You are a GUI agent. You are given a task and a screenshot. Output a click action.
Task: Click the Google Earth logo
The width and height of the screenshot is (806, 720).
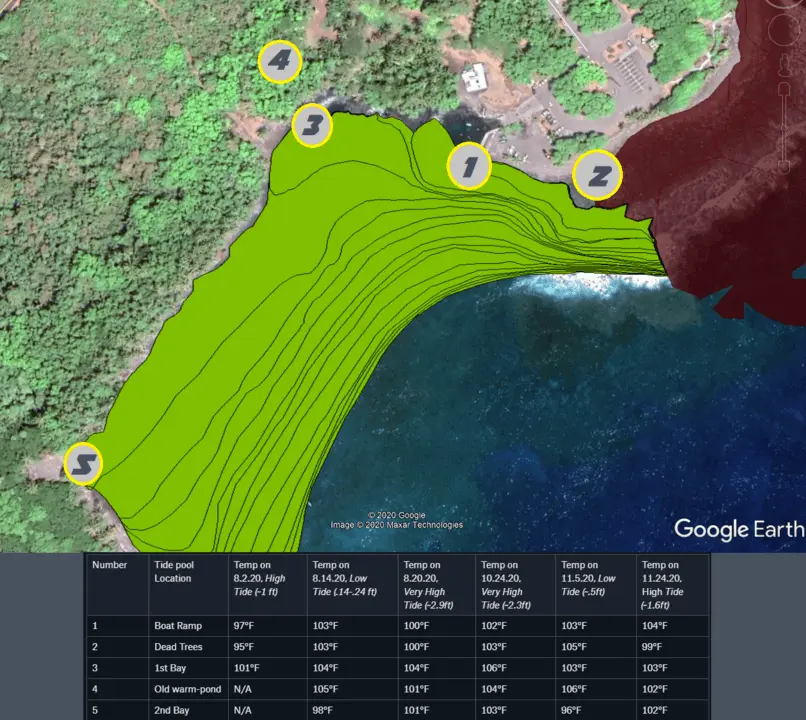738,529
